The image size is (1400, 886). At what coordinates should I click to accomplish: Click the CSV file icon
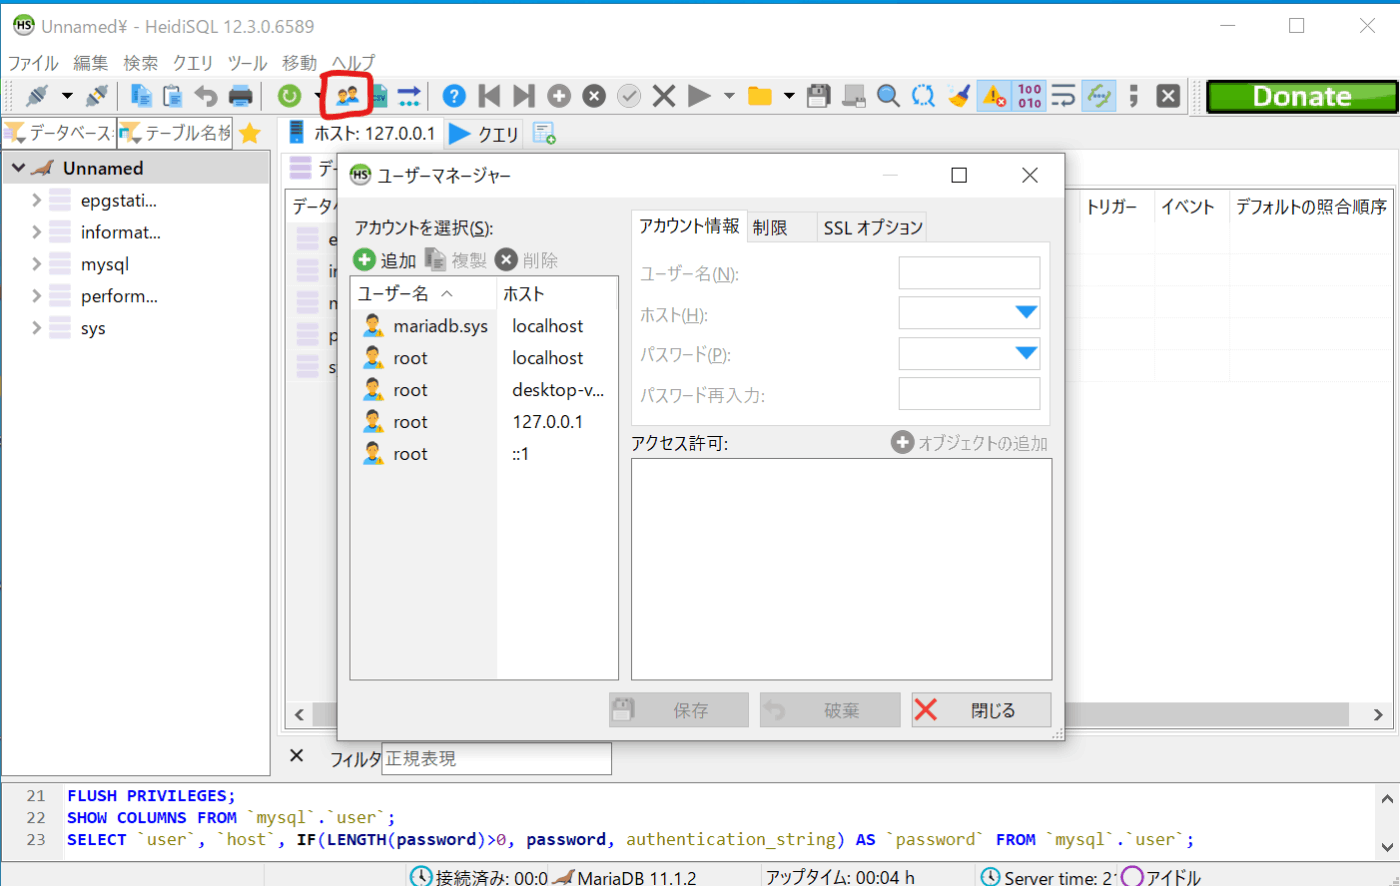pos(379,96)
